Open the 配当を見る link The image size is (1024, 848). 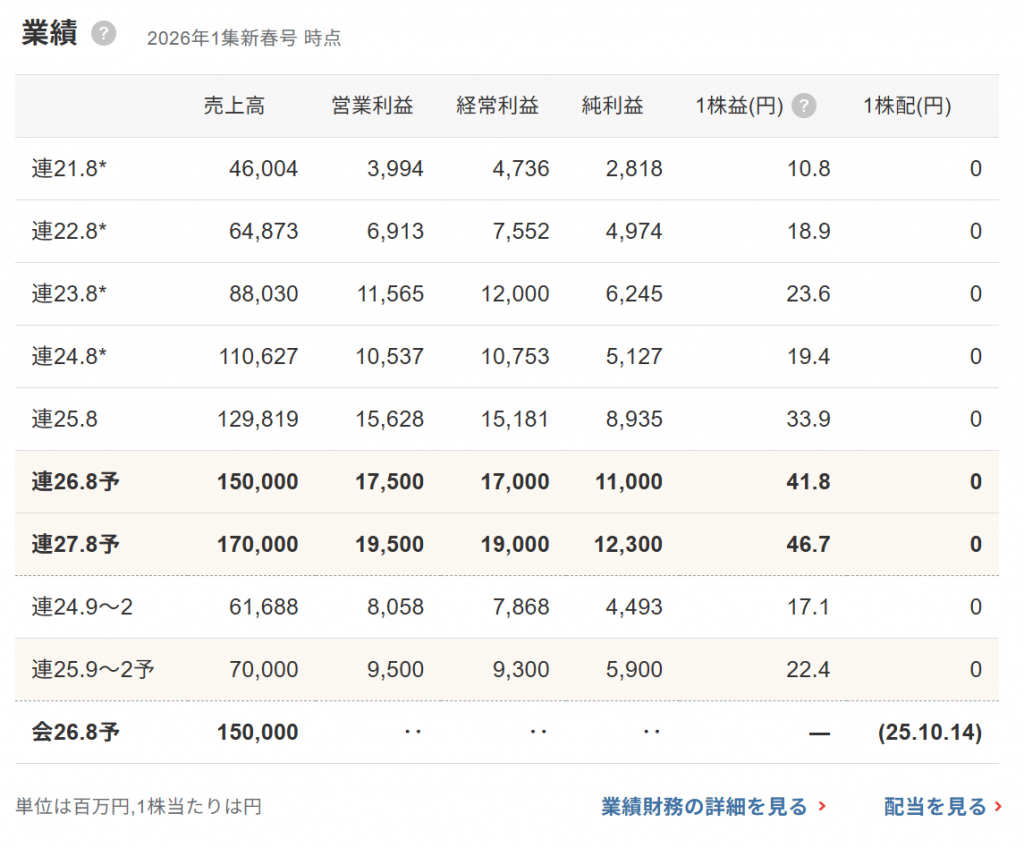click(935, 807)
